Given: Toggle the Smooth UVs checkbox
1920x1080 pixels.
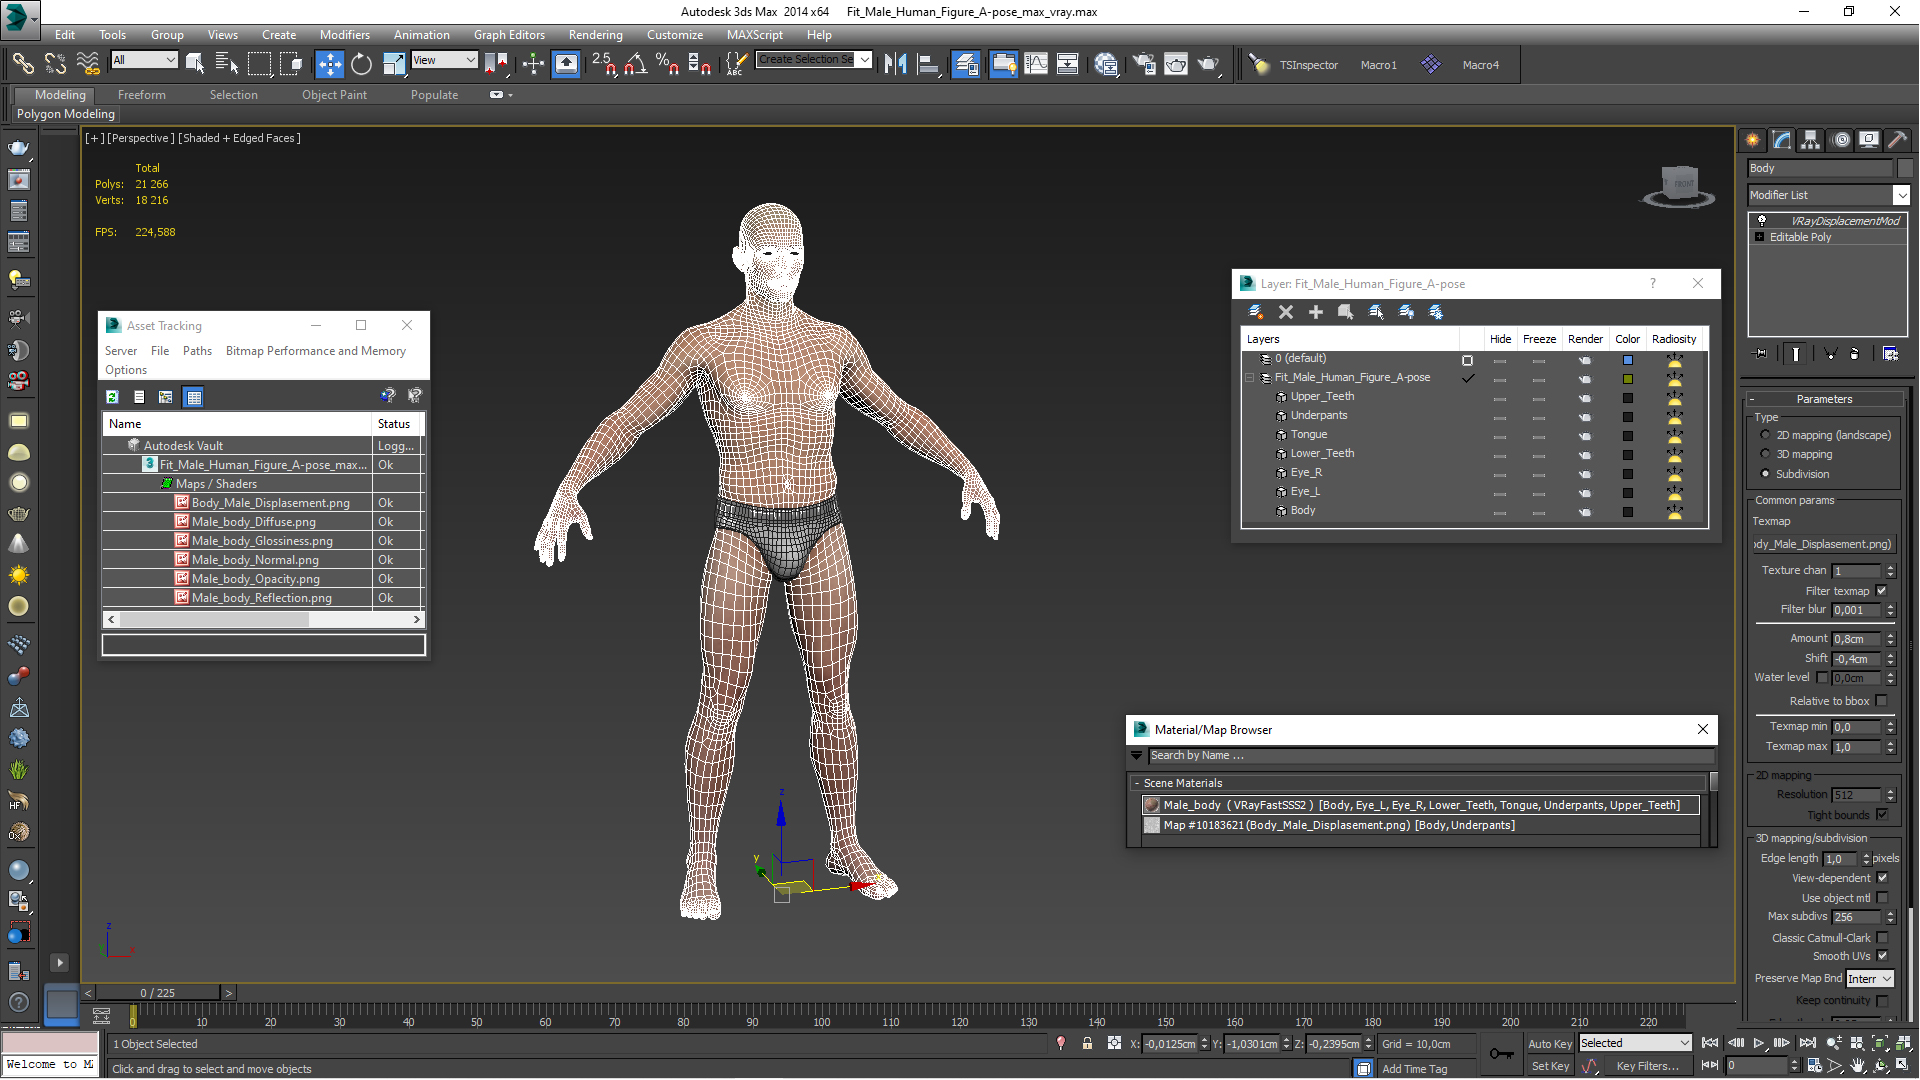Looking at the screenshot, I should click(1882, 956).
